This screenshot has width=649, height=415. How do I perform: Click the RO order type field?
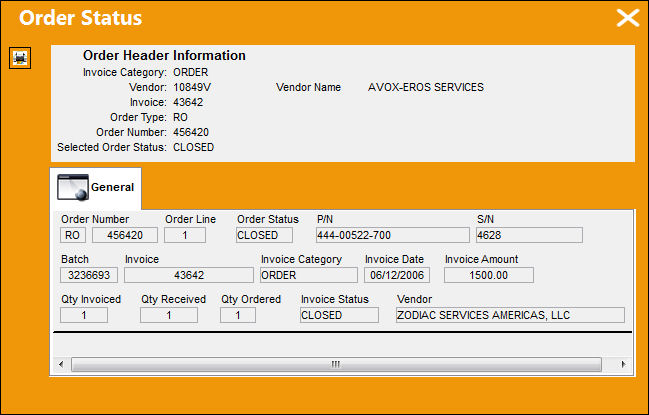point(73,235)
